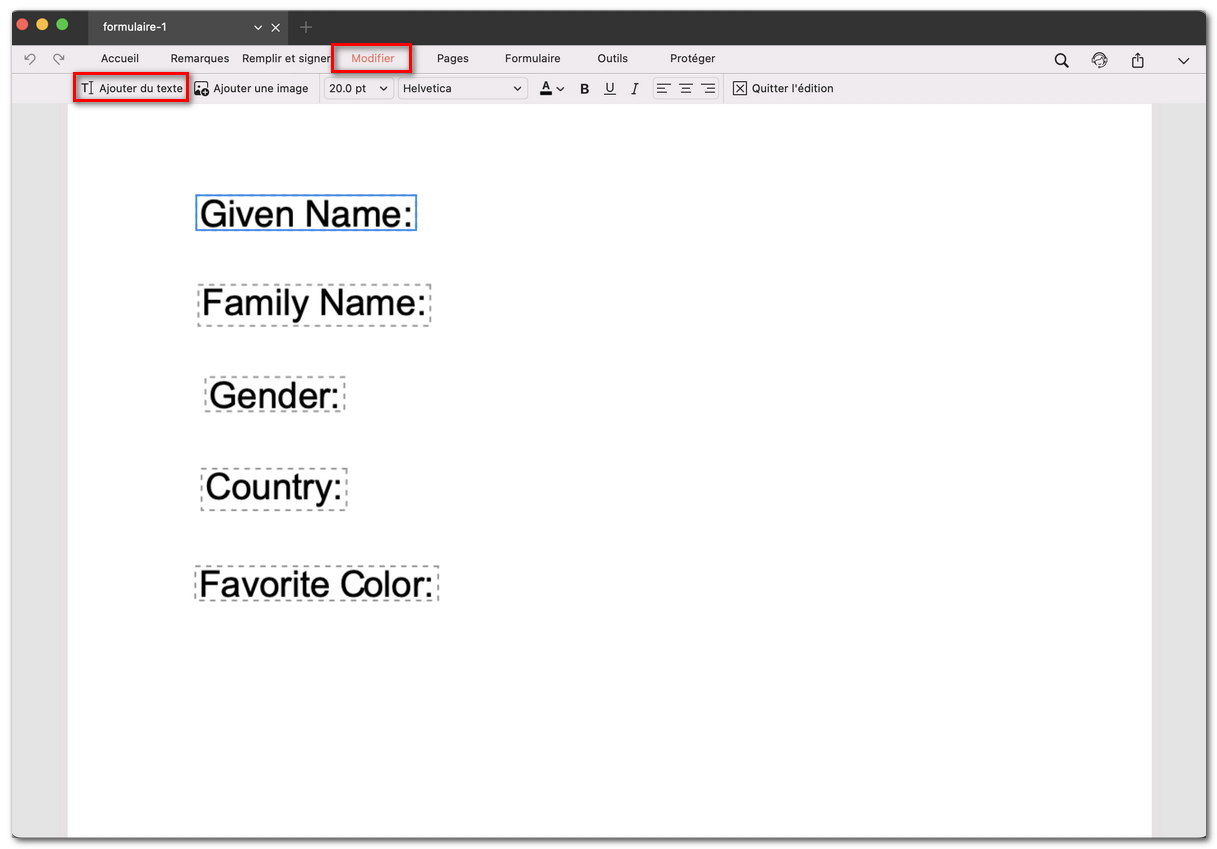
Task: Open the Remplir et signer tab
Action: [x=286, y=59]
